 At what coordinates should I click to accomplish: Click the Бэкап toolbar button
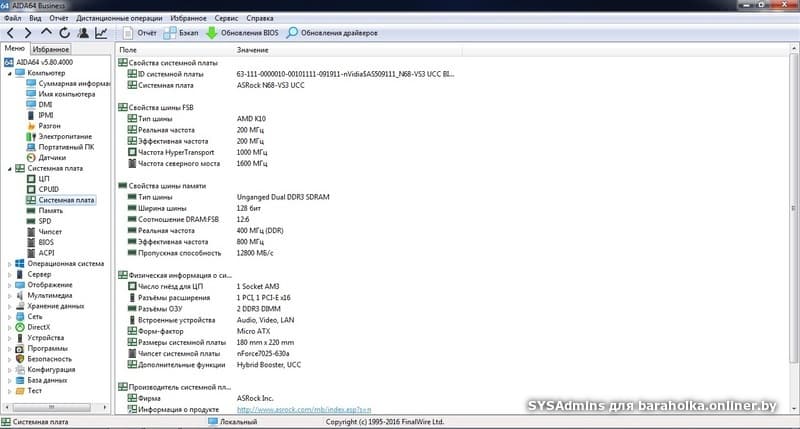pos(181,33)
